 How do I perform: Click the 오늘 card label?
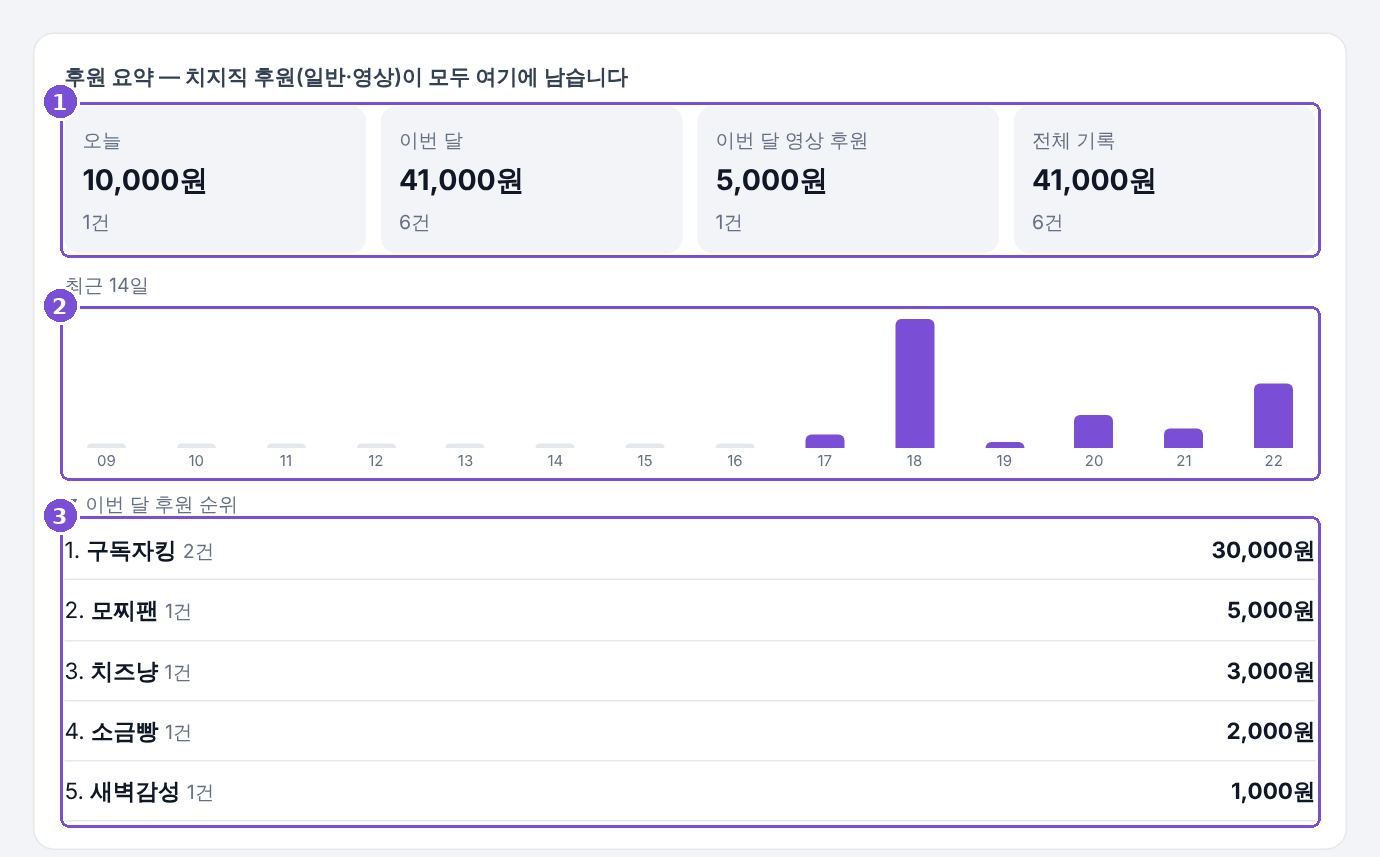tap(101, 141)
